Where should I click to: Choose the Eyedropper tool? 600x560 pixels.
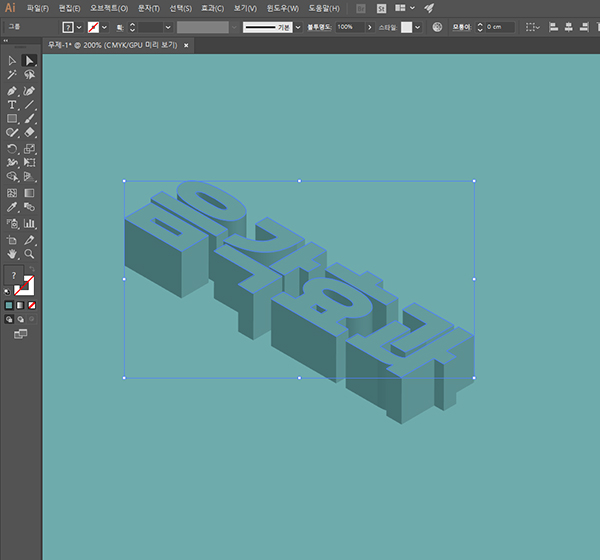pyautogui.click(x=12, y=207)
